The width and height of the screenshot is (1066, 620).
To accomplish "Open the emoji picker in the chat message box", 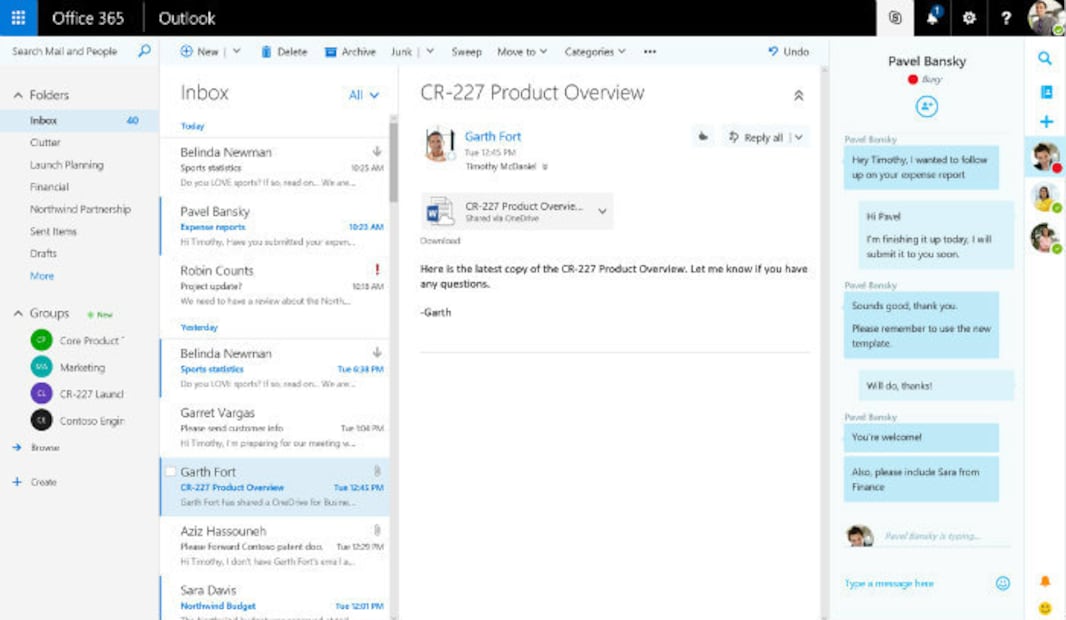I will 1003,583.
